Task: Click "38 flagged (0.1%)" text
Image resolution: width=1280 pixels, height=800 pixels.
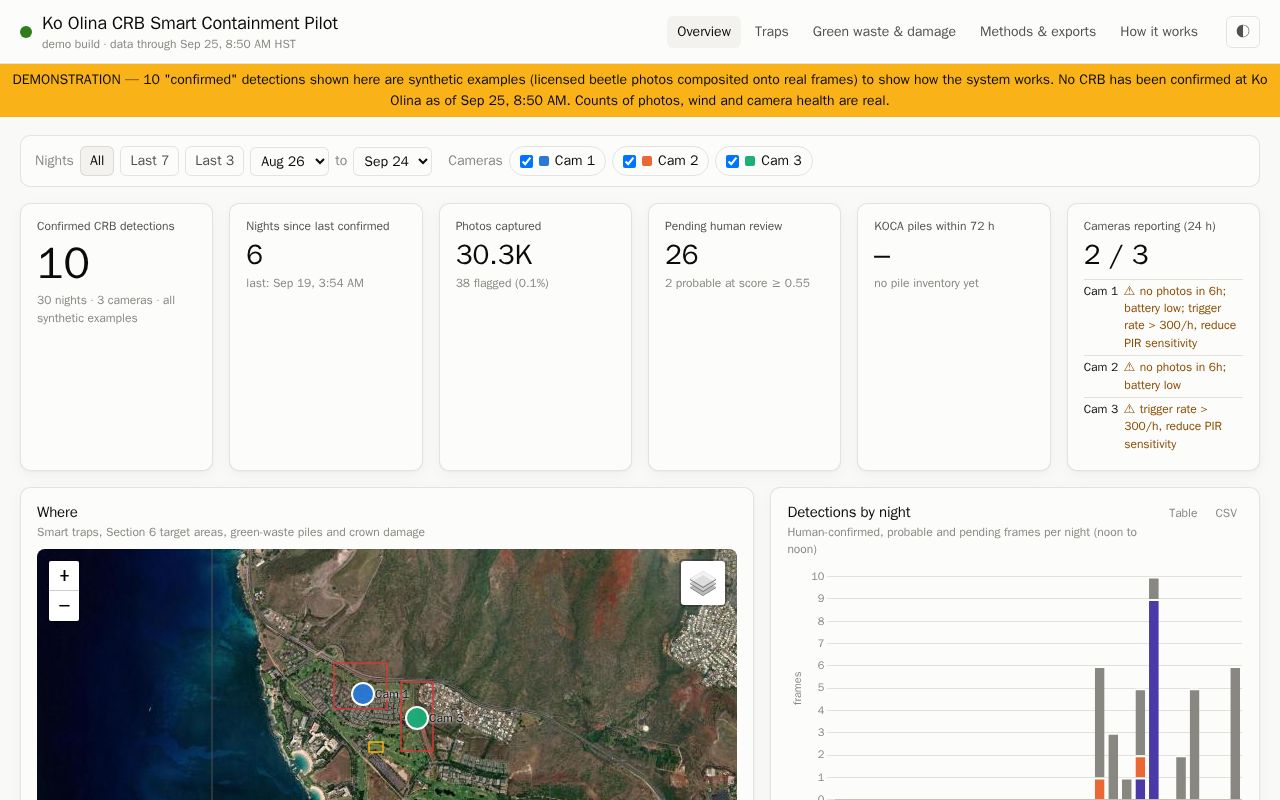Action: point(502,283)
